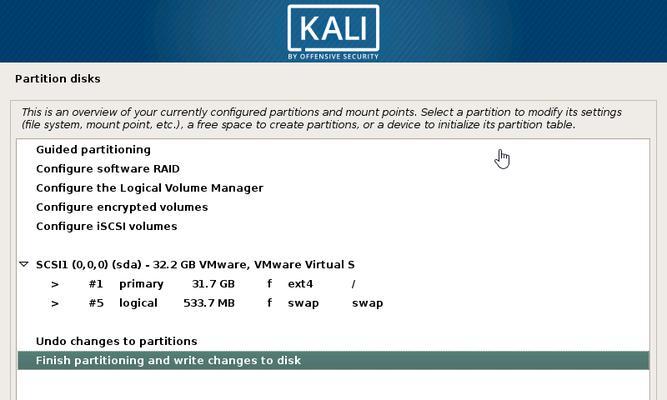Screen dimensions: 667x400
Task: Open Configure software RAID
Action: click(x=108, y=169)
